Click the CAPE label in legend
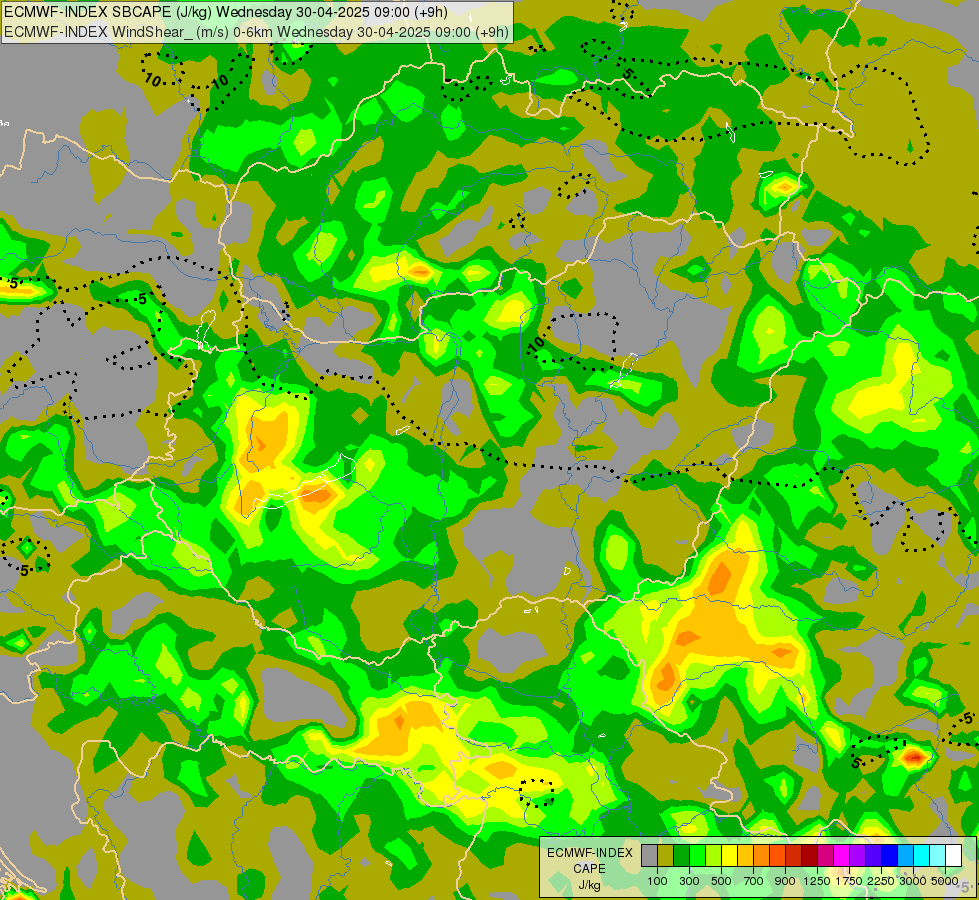Screen dimensions: 979x900 [x=589, y=869]
